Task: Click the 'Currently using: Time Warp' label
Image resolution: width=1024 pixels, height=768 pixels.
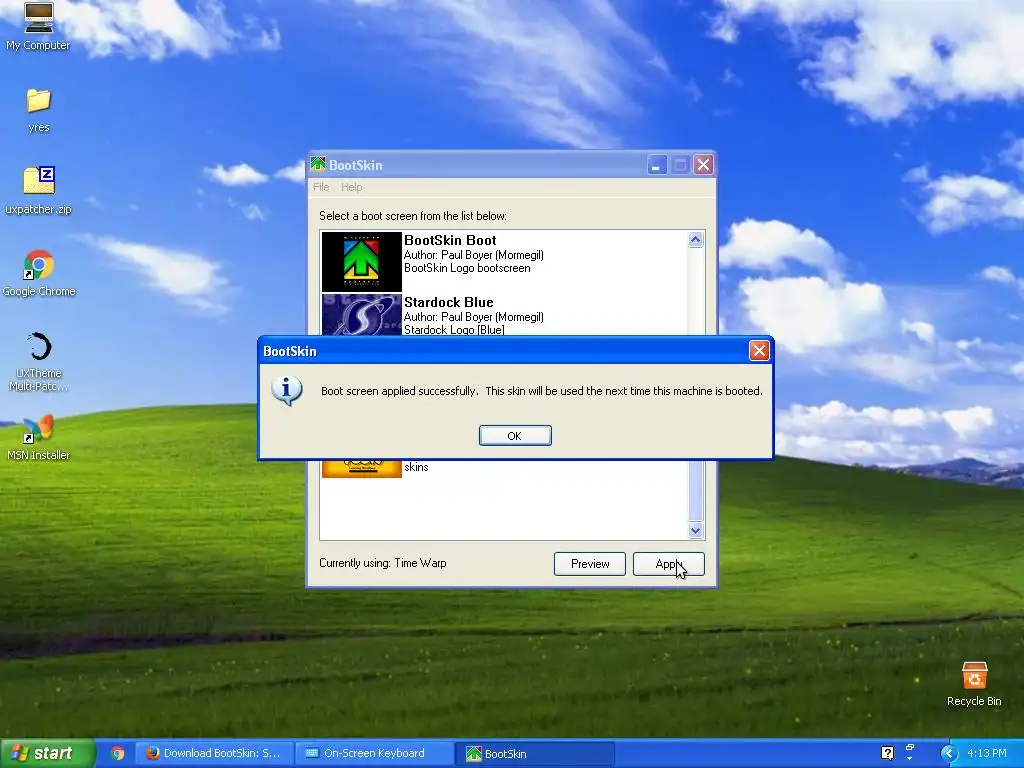Action: coord(383,563)
